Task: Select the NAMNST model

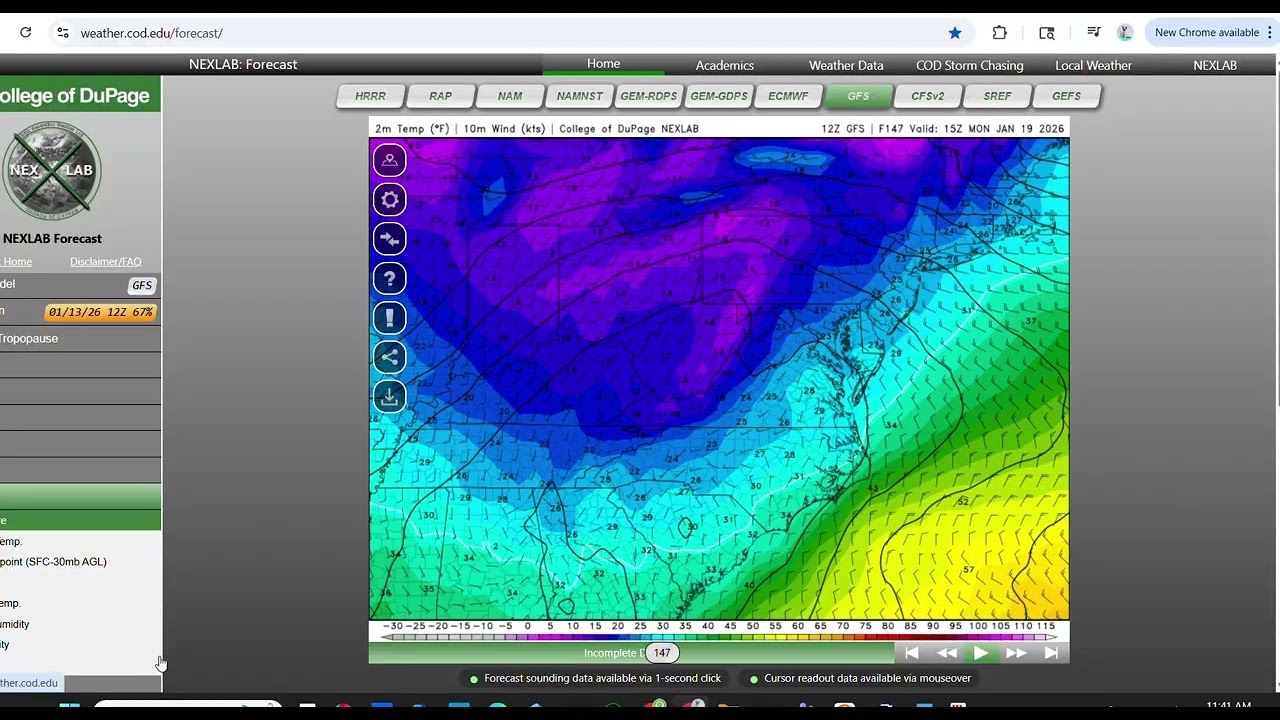Action: 580,96
